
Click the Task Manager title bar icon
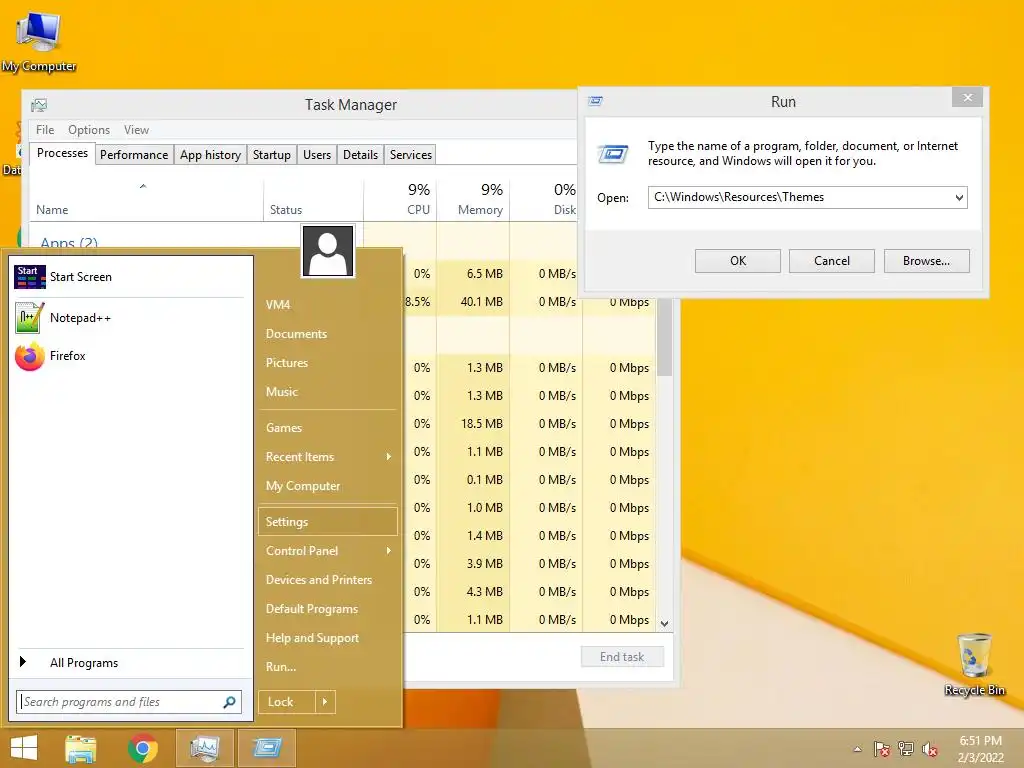(39, 104)
